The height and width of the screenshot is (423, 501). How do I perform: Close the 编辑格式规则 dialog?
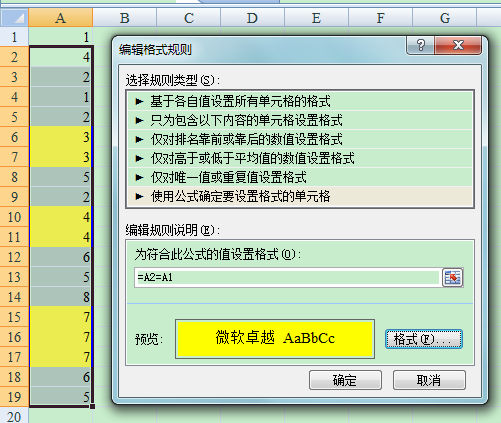(458, 45)
